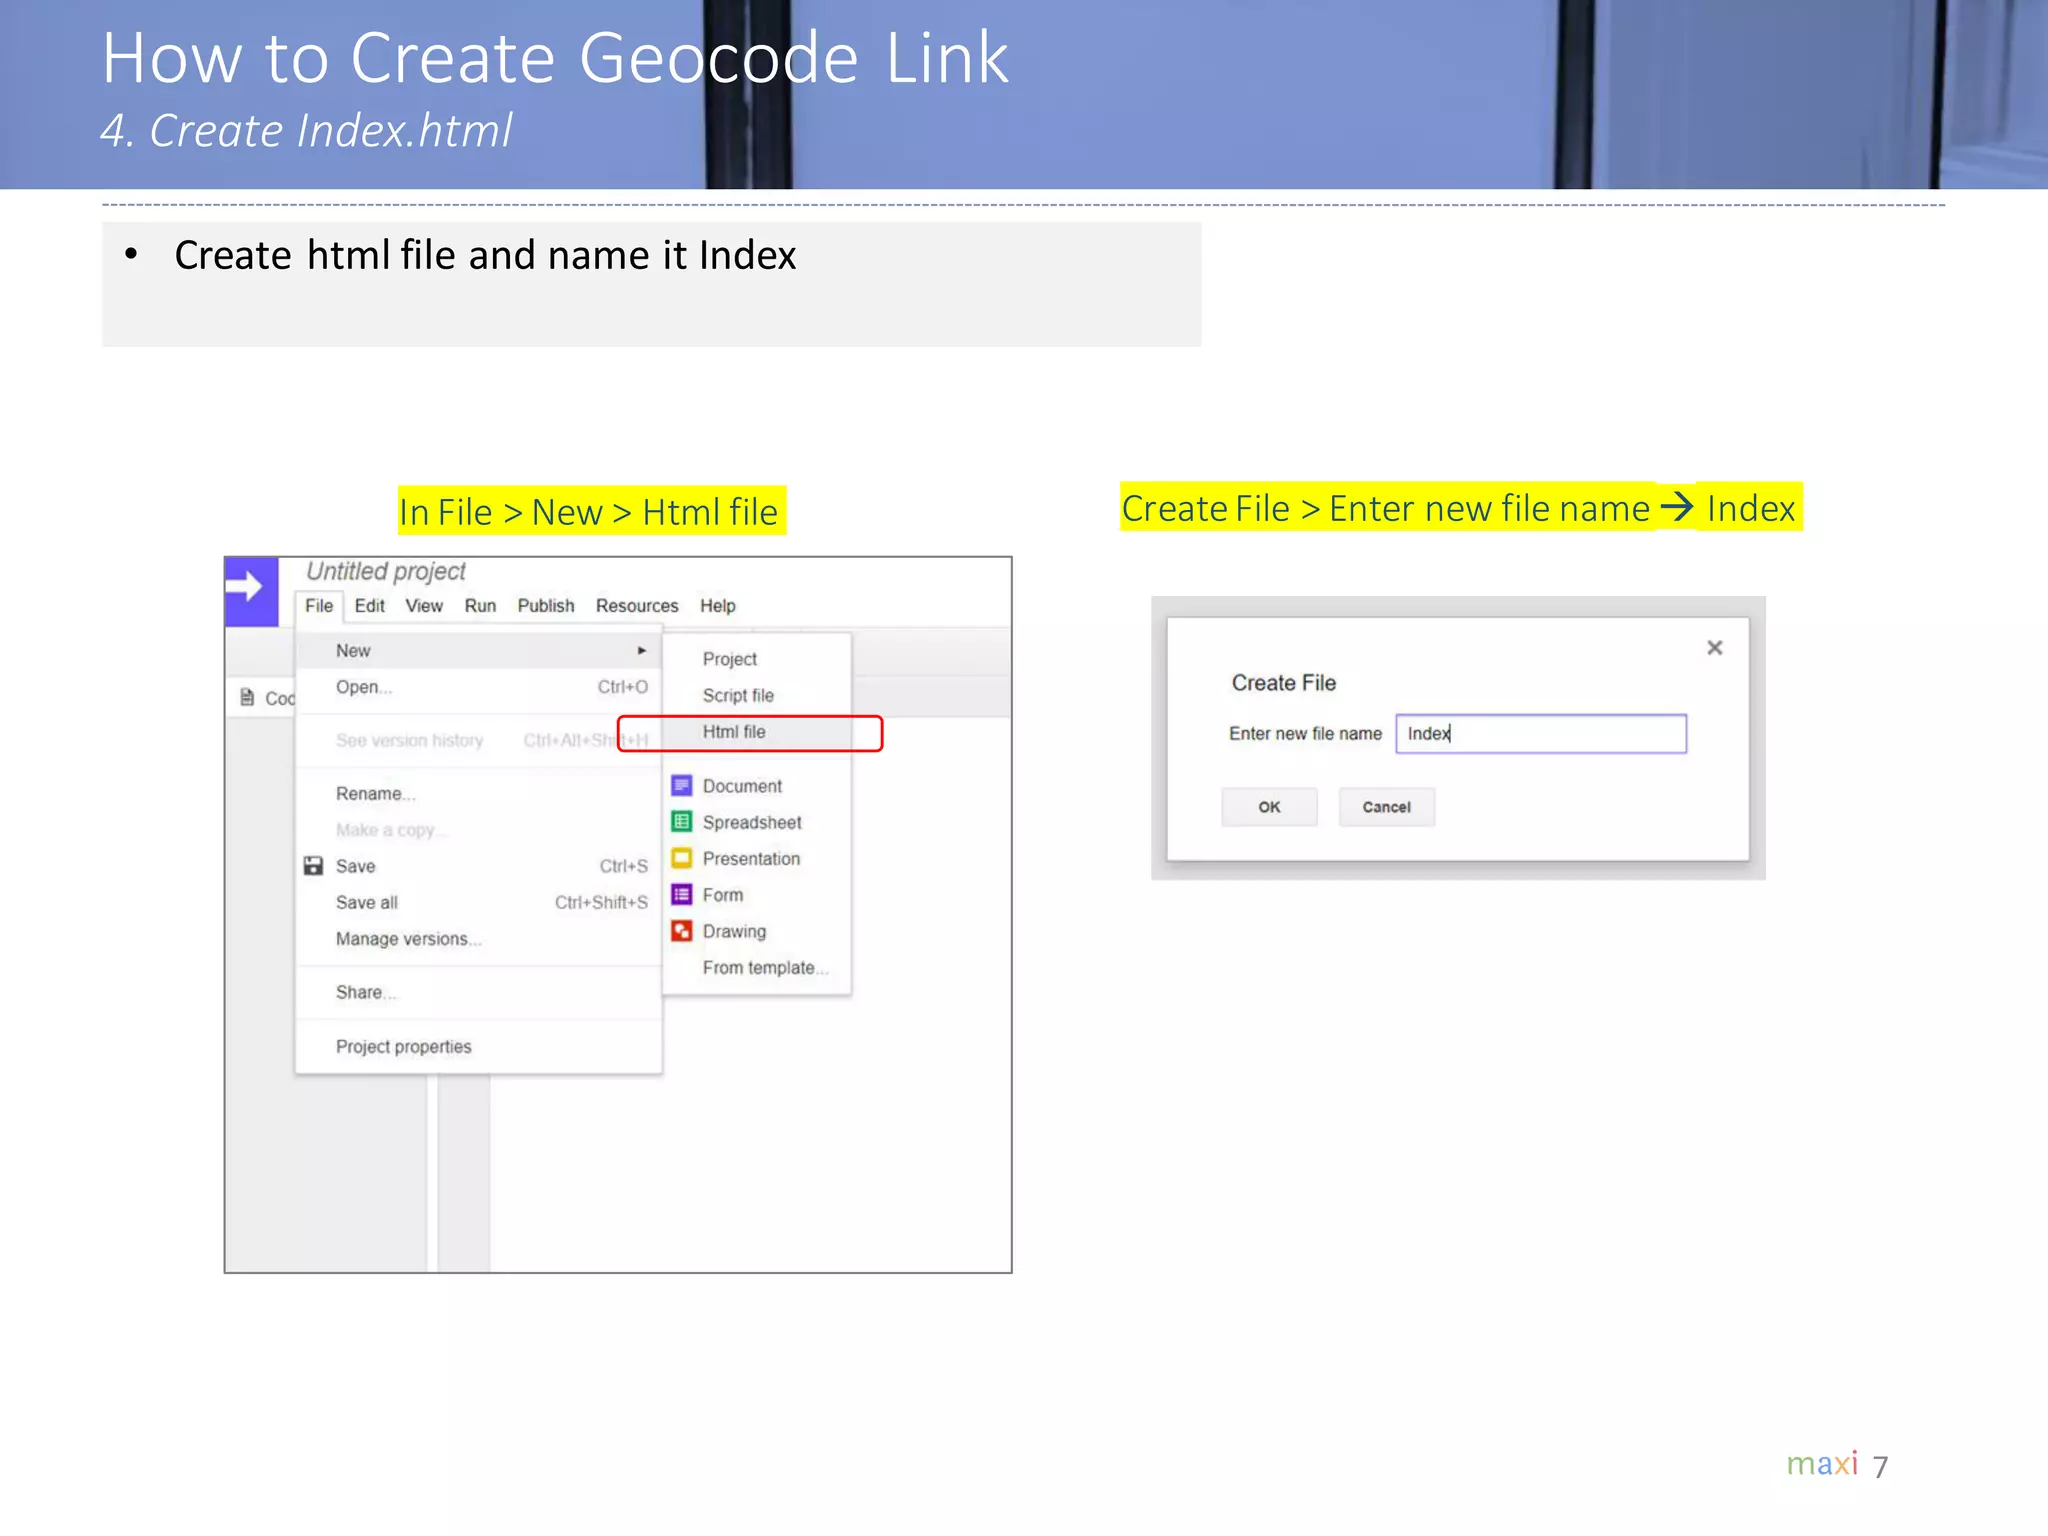Click the code file icon in sidebar
This screenshot has width=2048, height=1536.
tap(247, 697)
